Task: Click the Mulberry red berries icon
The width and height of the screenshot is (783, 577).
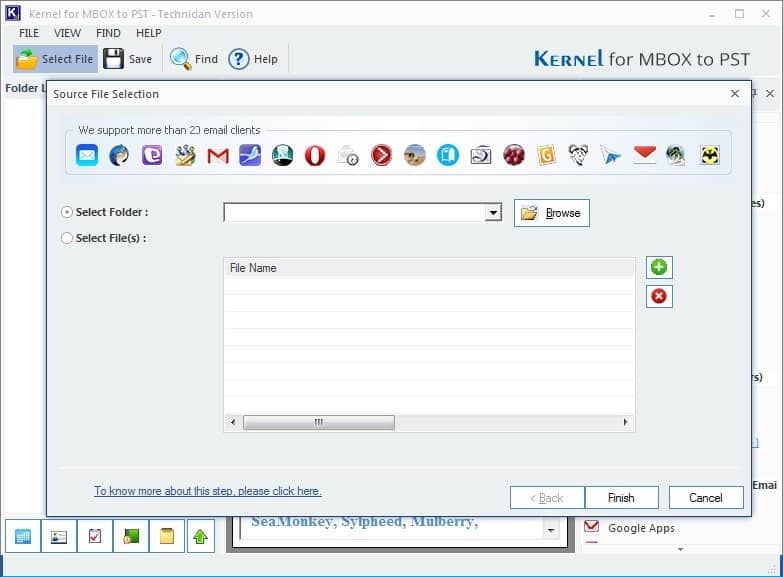Action: pyautogui.click(x=514, y=155)
